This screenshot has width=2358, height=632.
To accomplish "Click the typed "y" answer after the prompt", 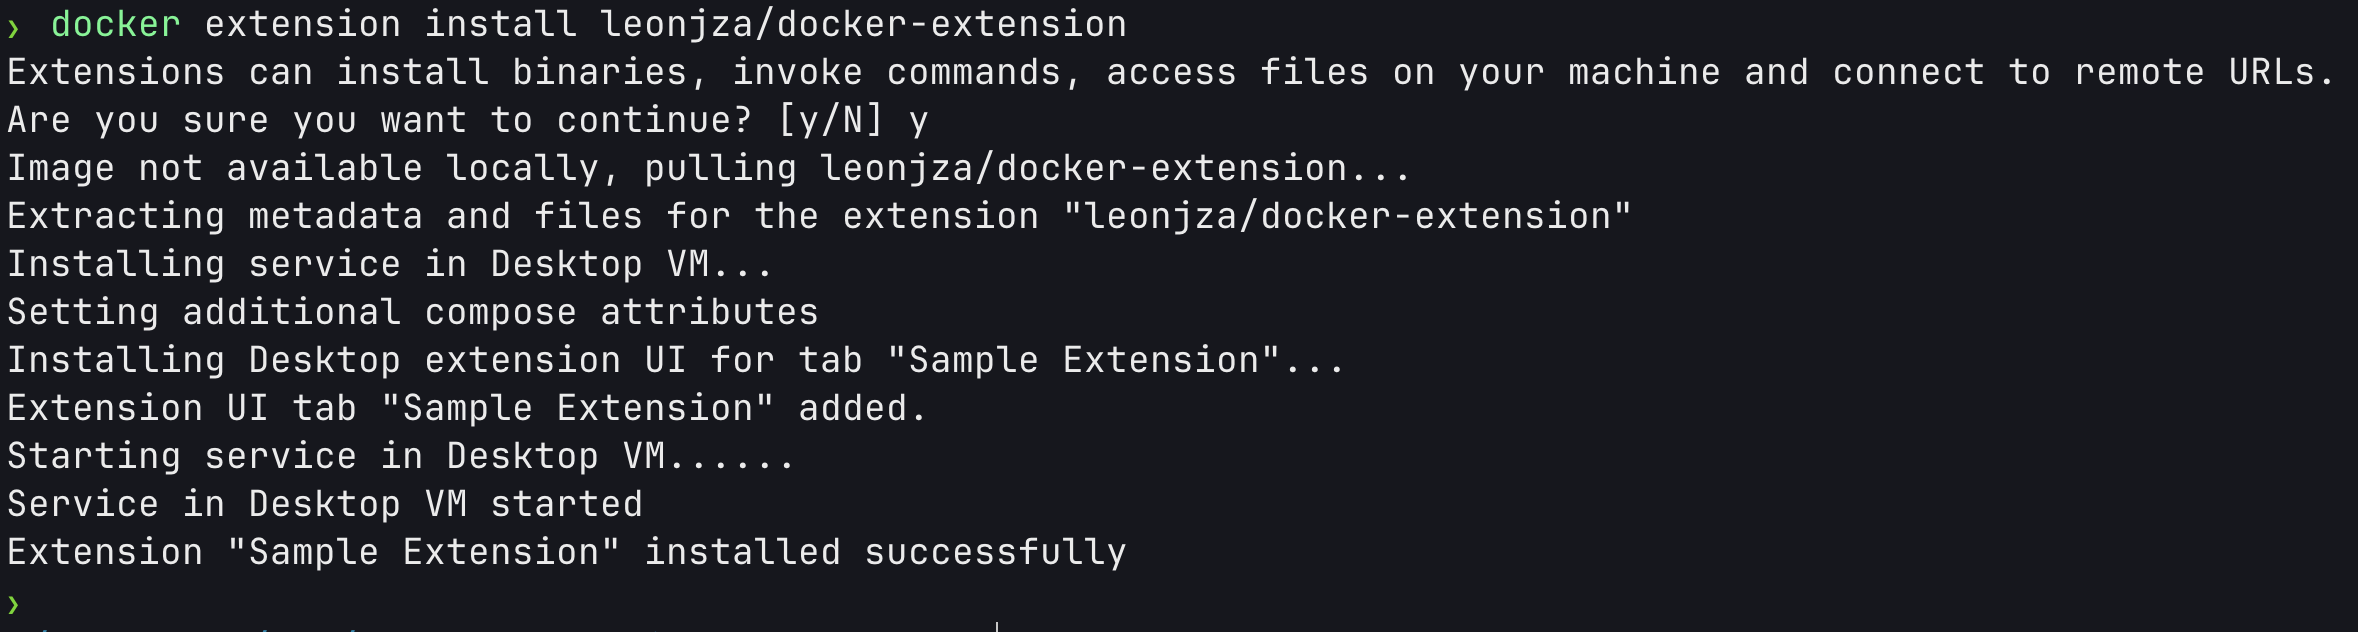I will [x=918, y=122].
